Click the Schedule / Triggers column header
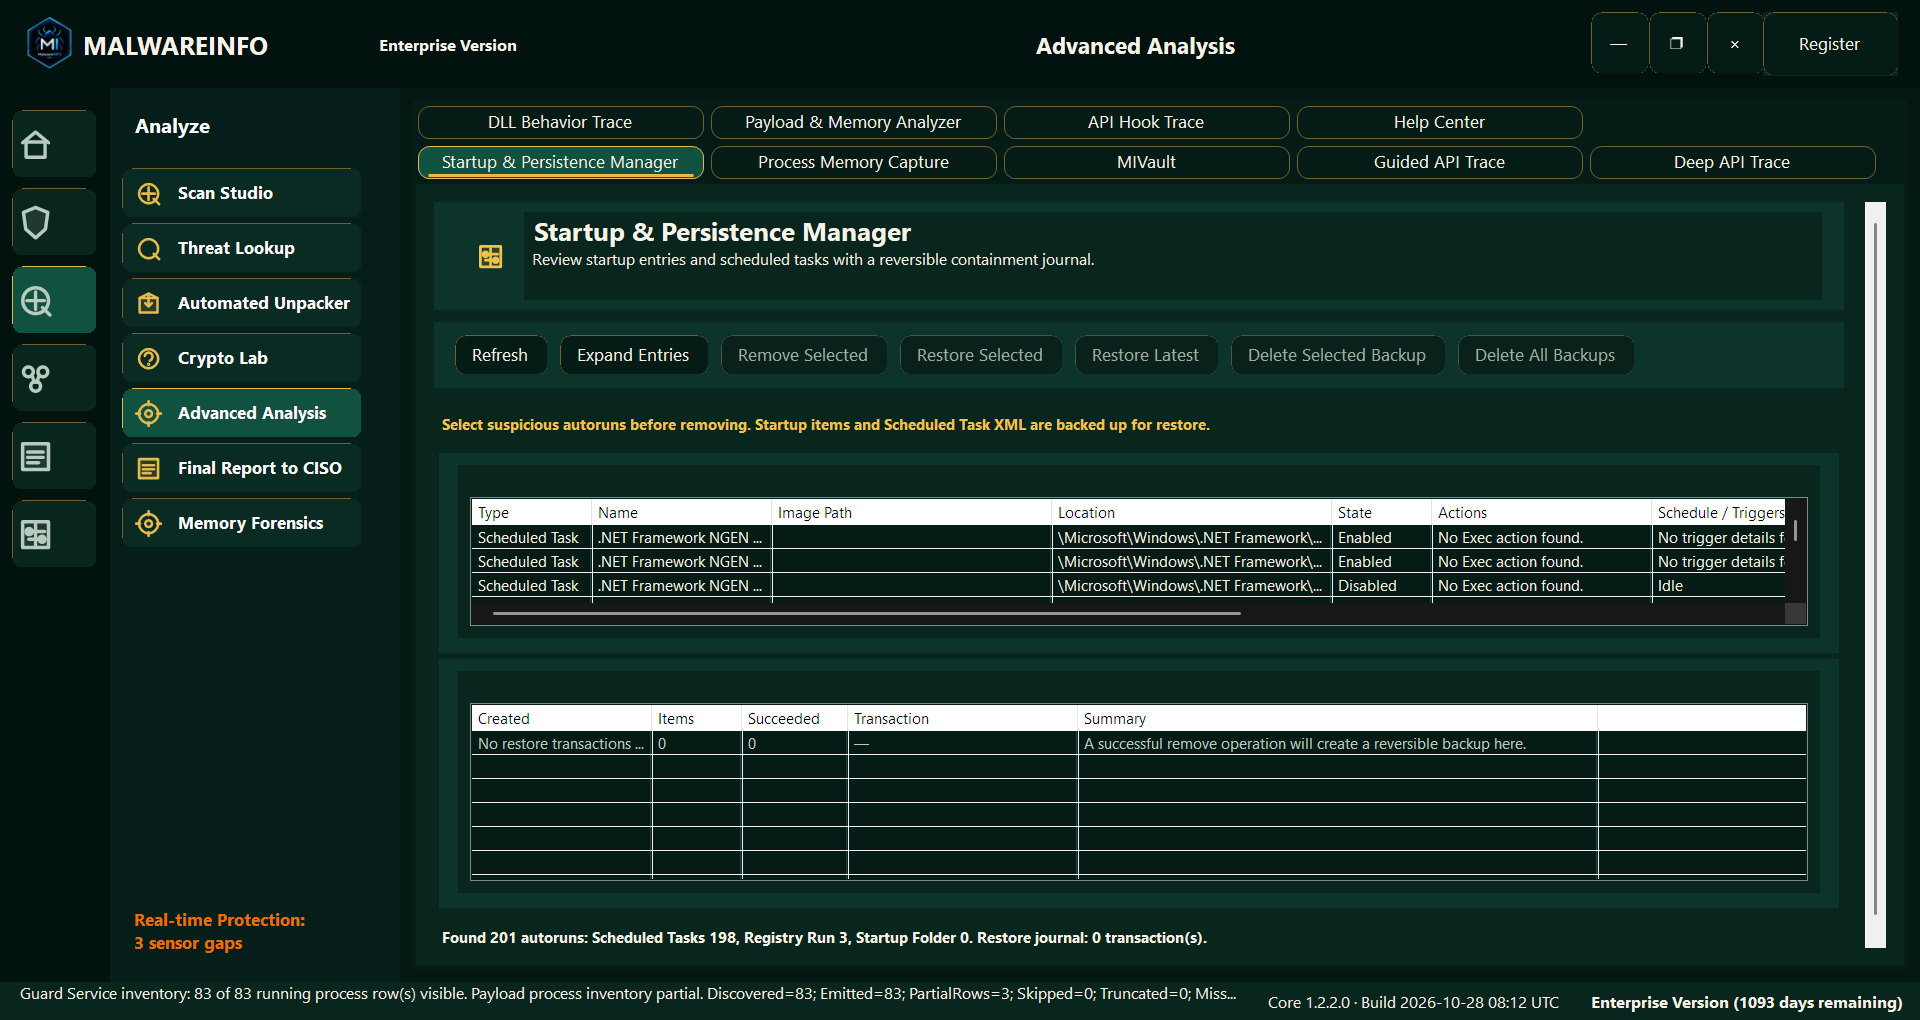This screenshot has width=1920, height=1020. click(1720, 513)
